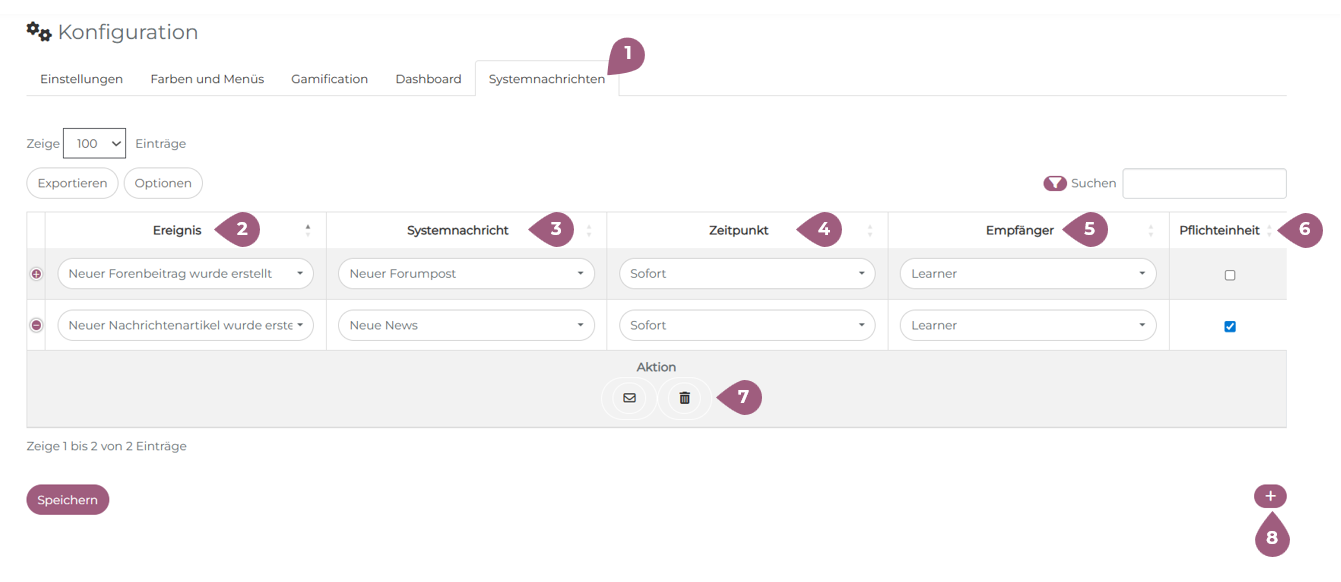The width and height of the screenshot is (1341, 582).
Task: Sort by Systemnachricht column arrows
Action: point(589,230)
